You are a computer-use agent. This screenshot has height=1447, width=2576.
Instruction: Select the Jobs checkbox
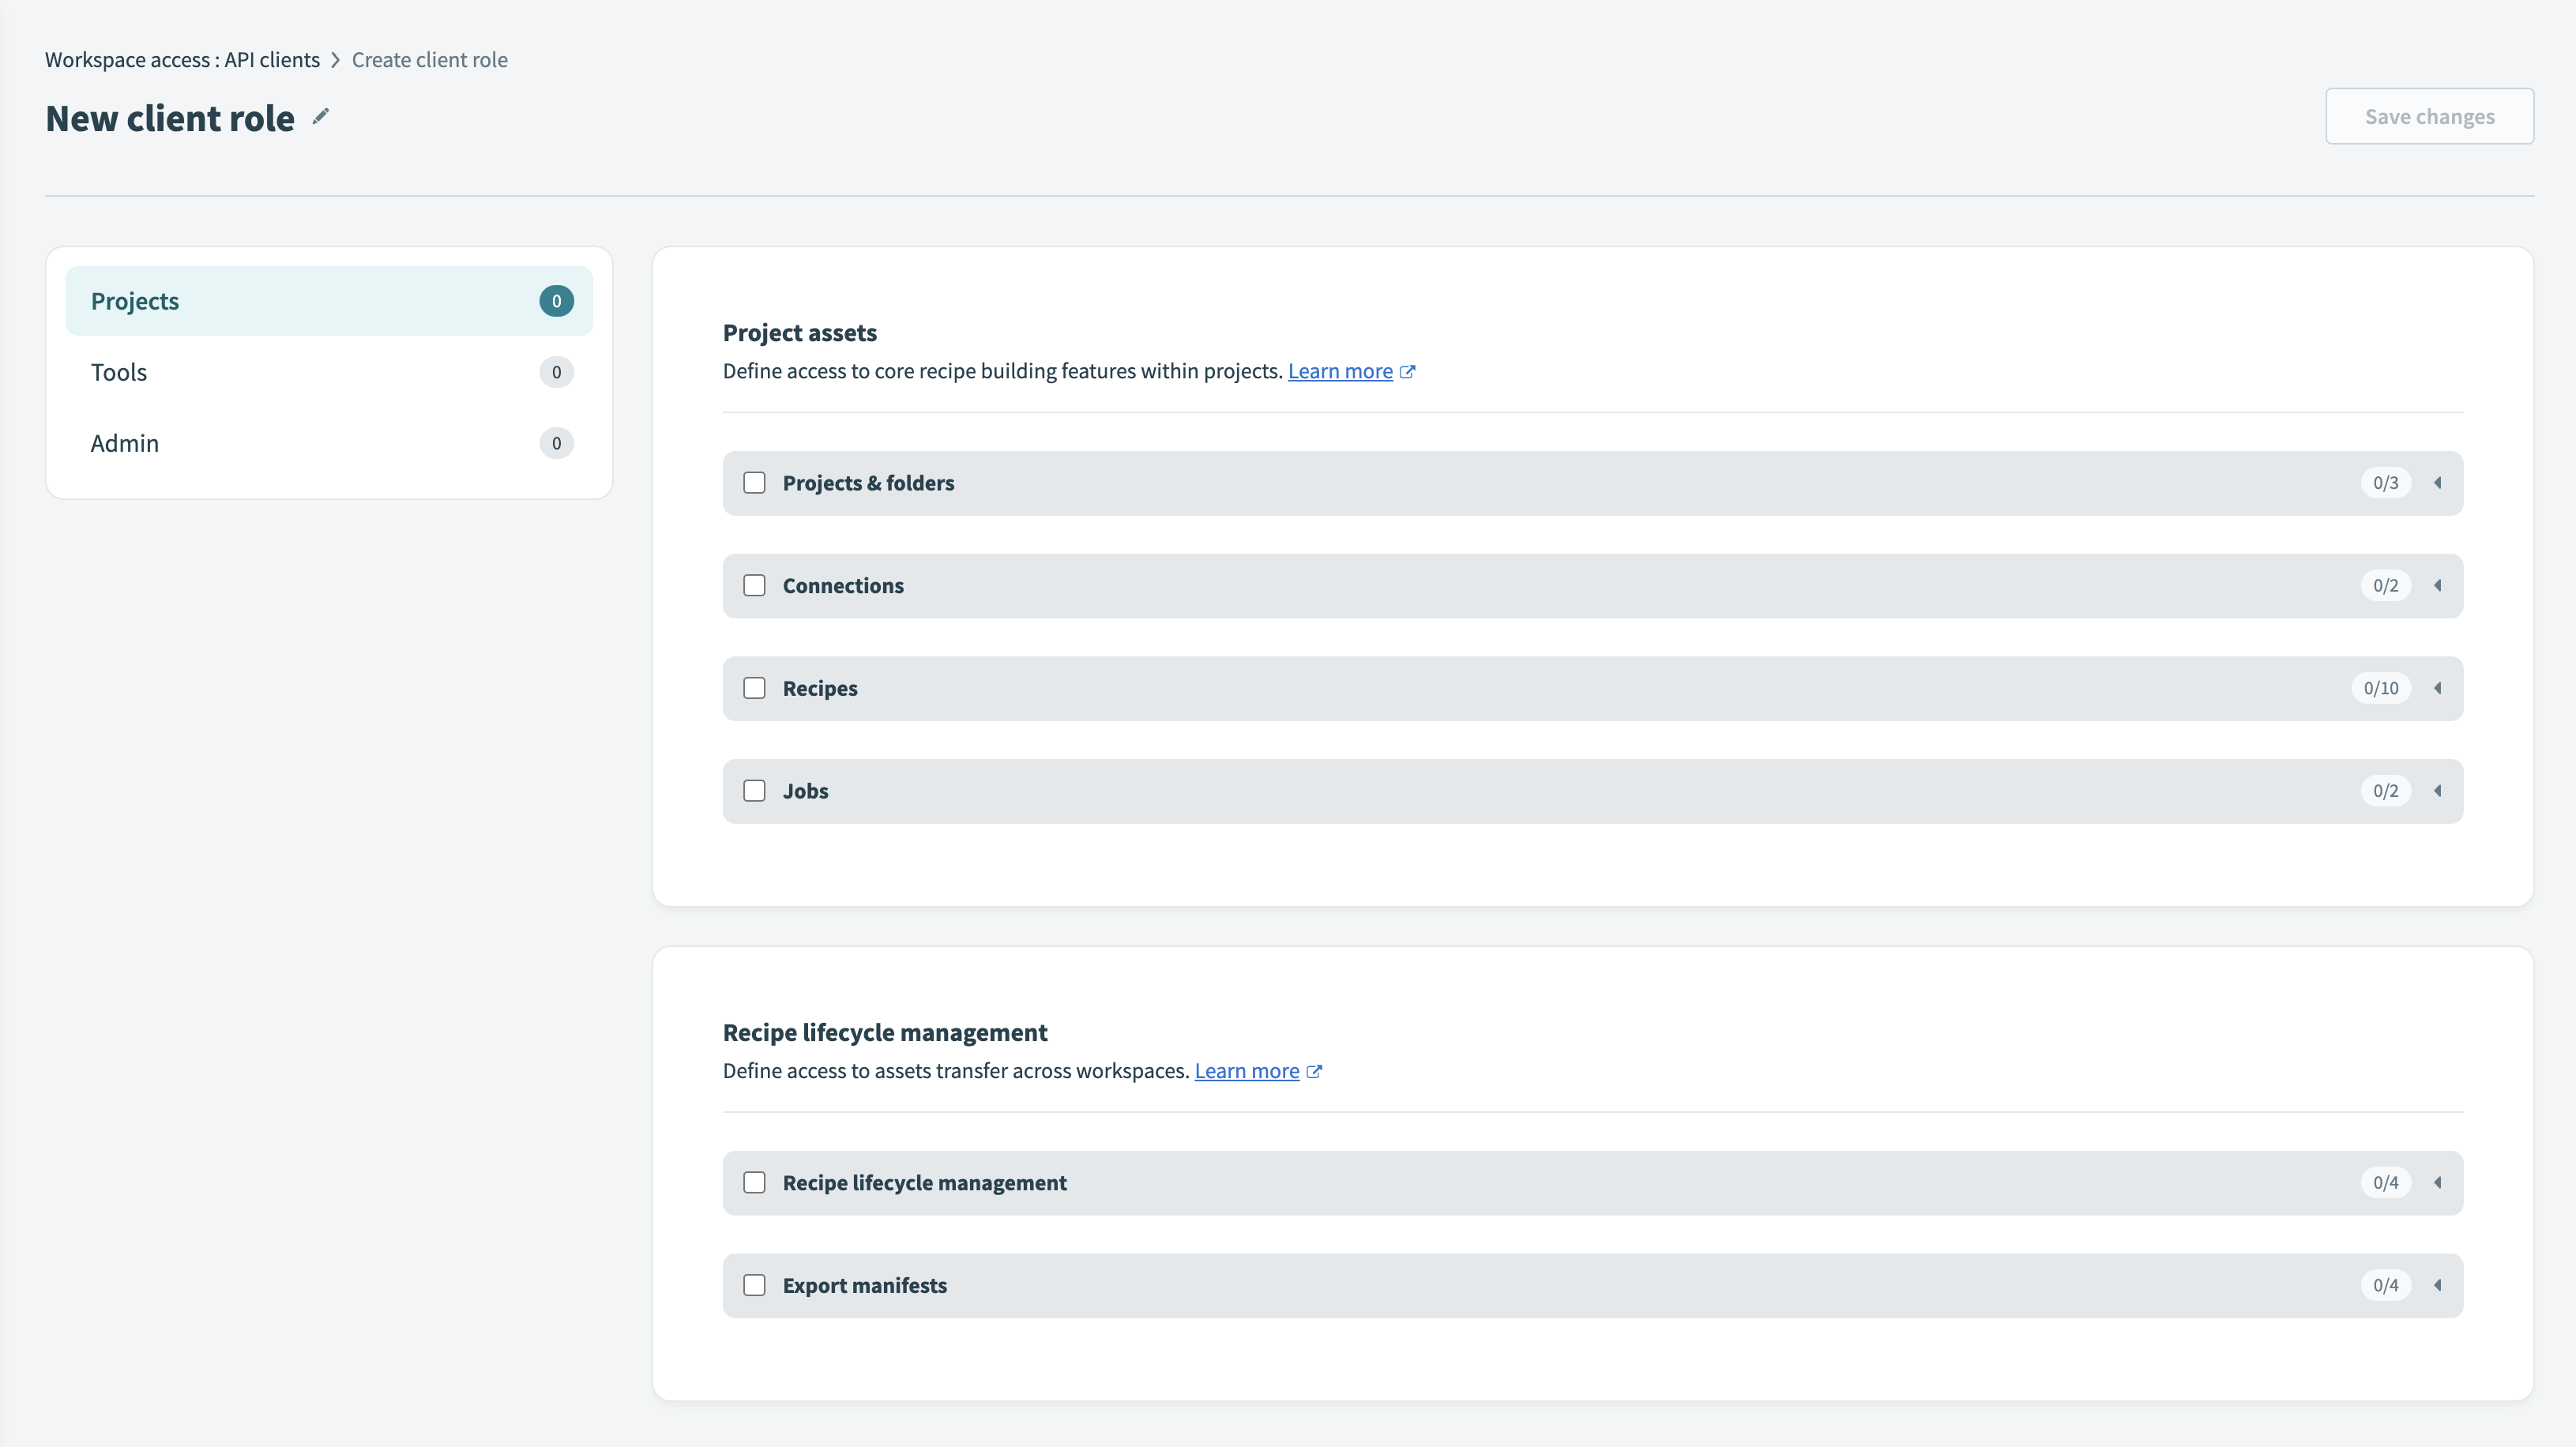click(x=754, y=791)
